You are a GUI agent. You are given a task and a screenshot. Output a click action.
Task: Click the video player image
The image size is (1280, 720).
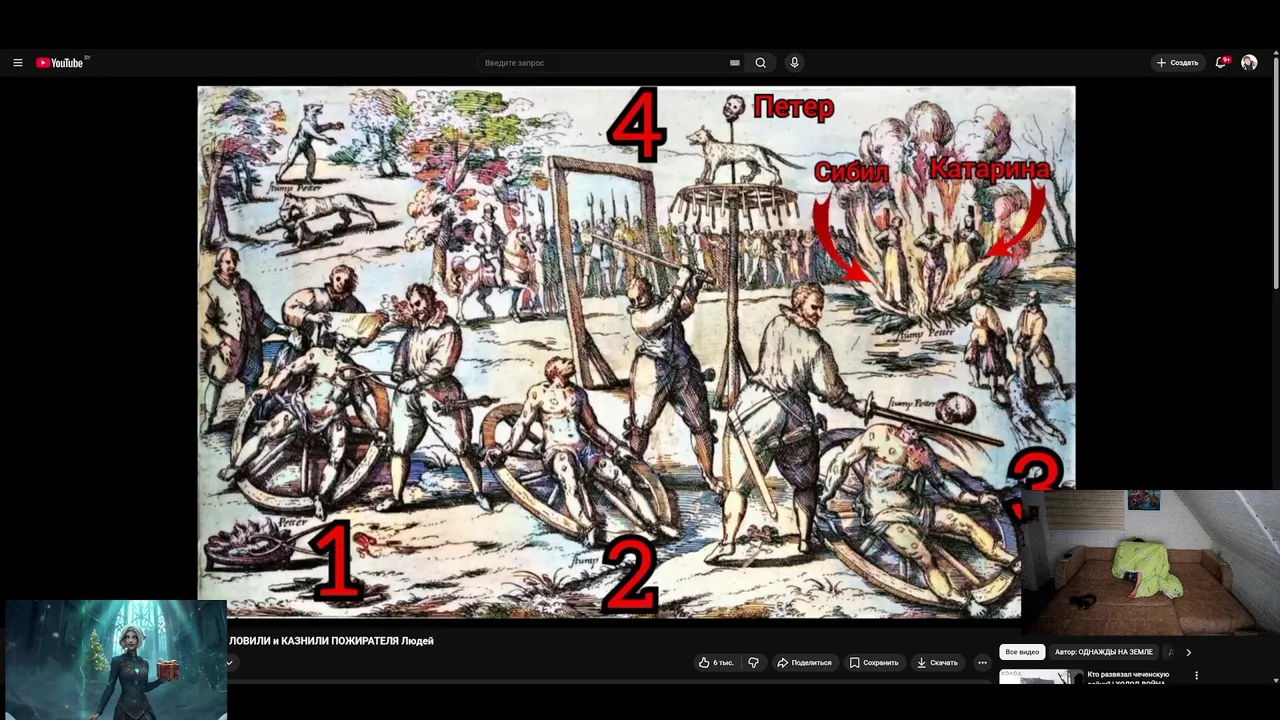point(636,352)
